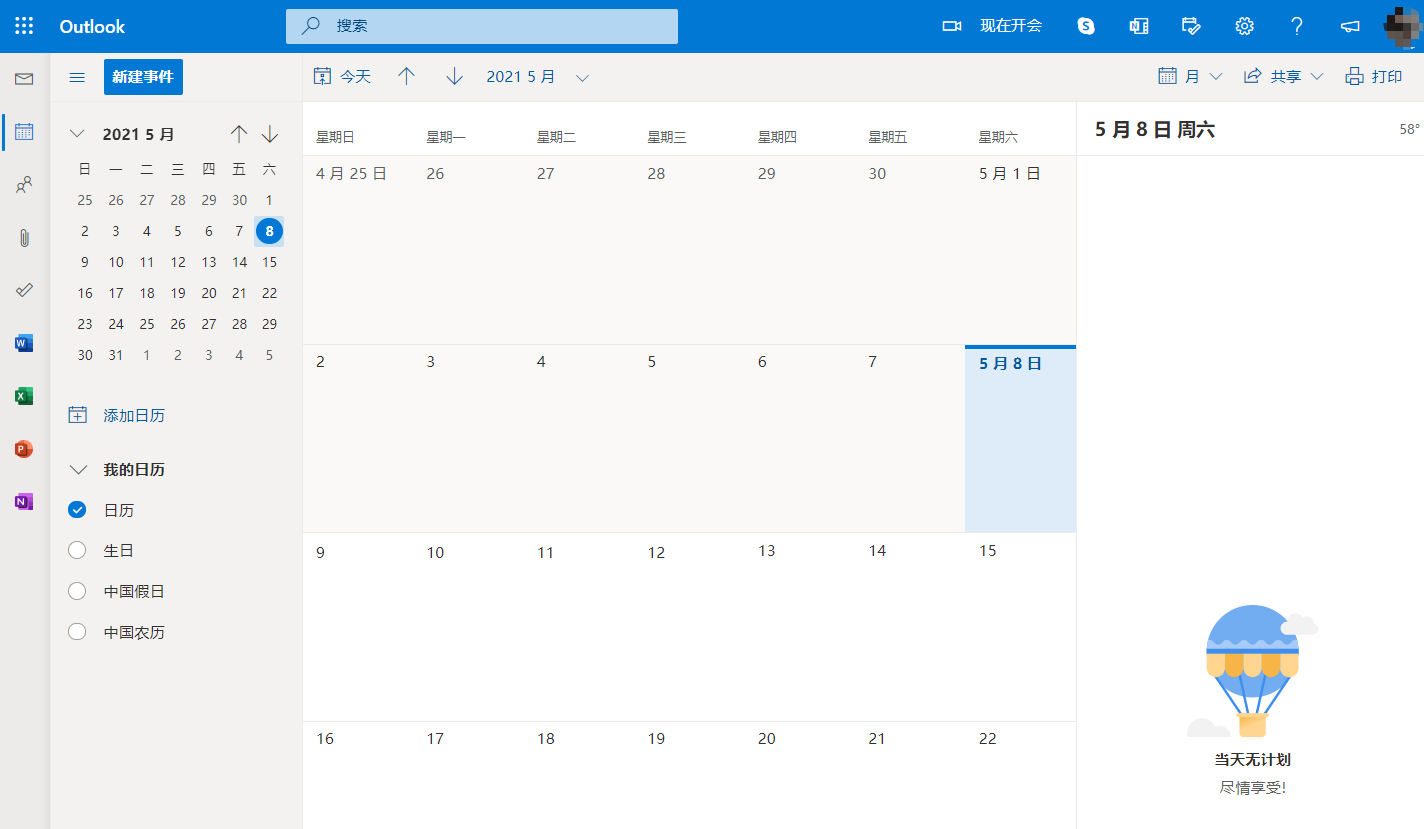The width and height of the screenshot is (1424, 829).
Task: Open the app launcher grid
Action: [24, 26]
